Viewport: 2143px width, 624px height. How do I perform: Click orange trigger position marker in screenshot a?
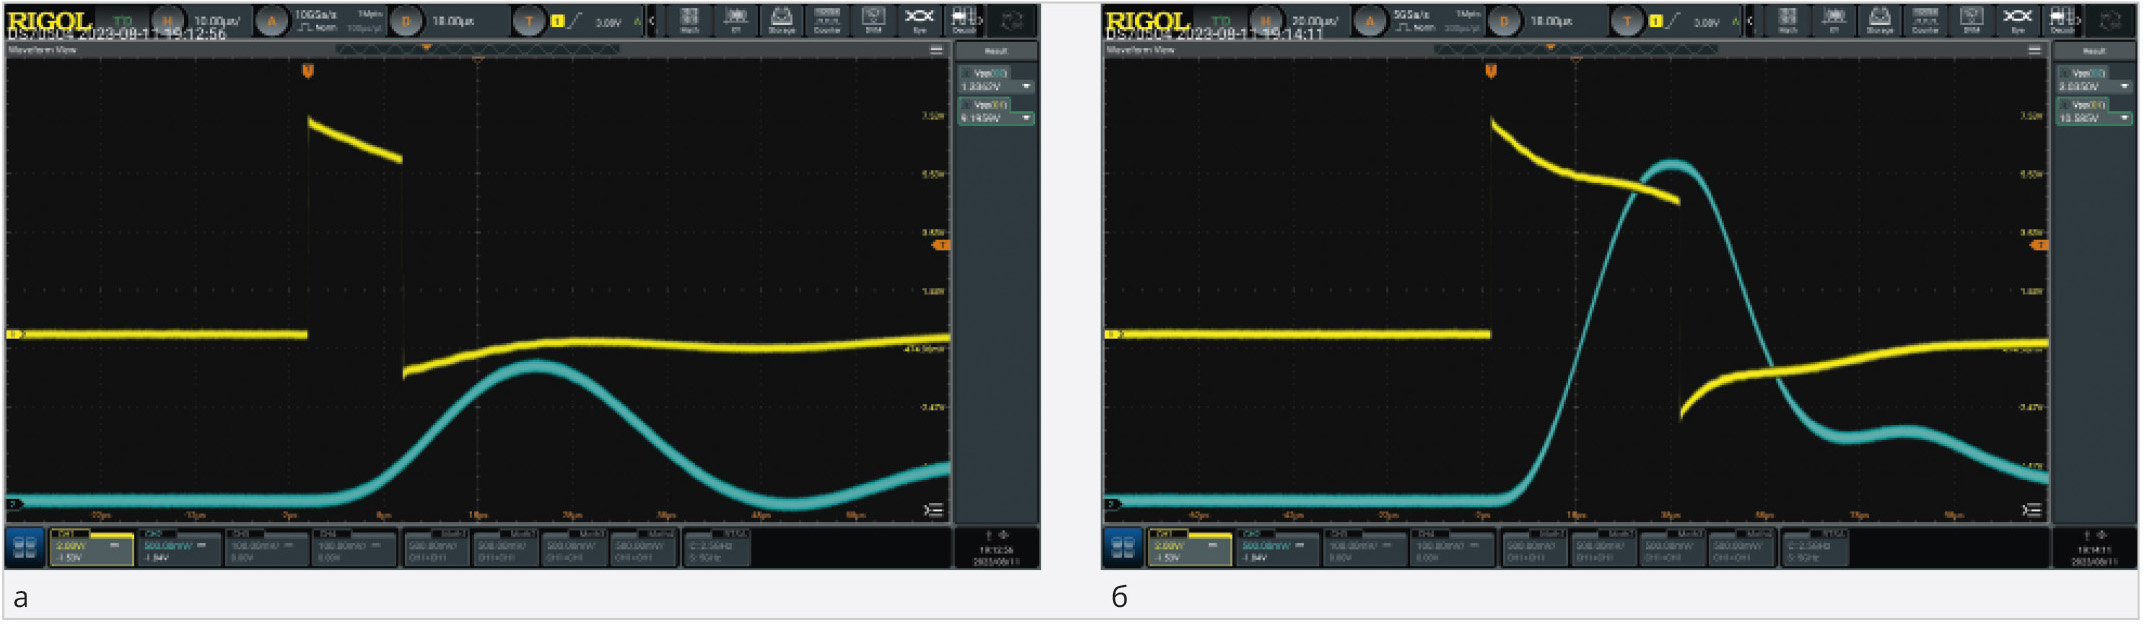(308, 71)
